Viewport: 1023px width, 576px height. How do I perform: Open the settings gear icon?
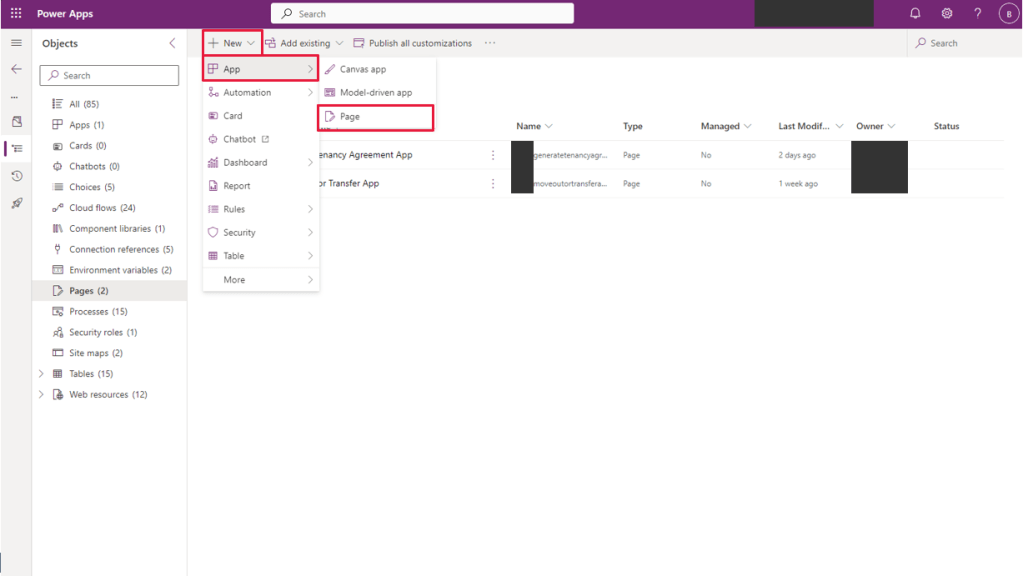[946, 14]
